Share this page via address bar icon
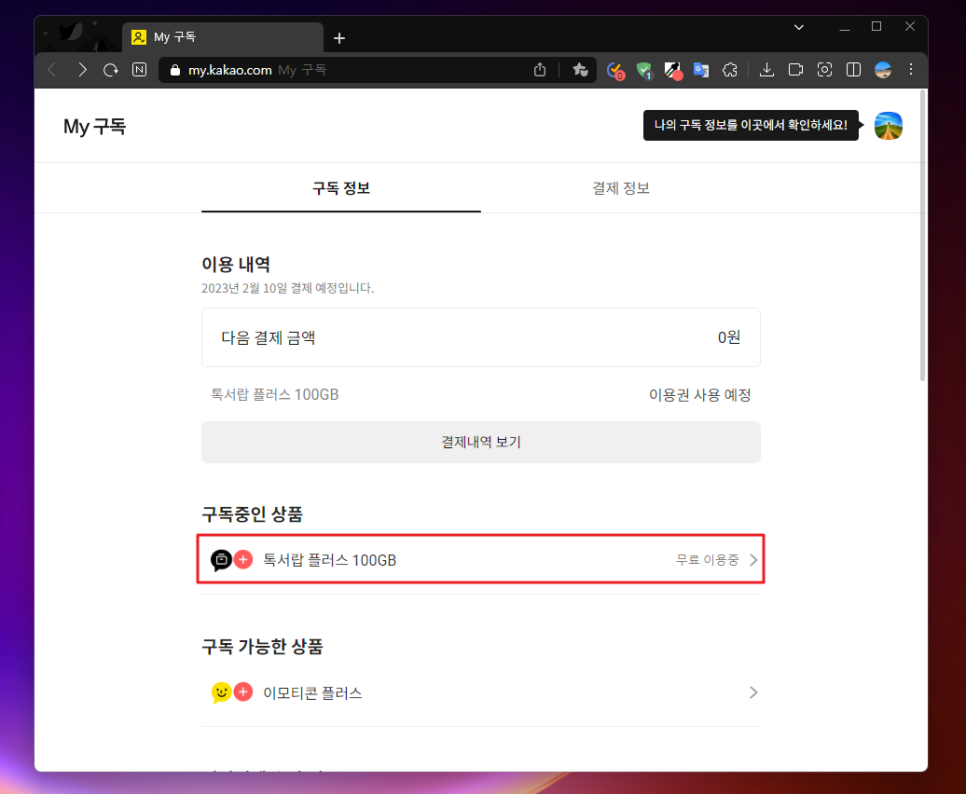This screenshot has width=966, height=794. 540,70
